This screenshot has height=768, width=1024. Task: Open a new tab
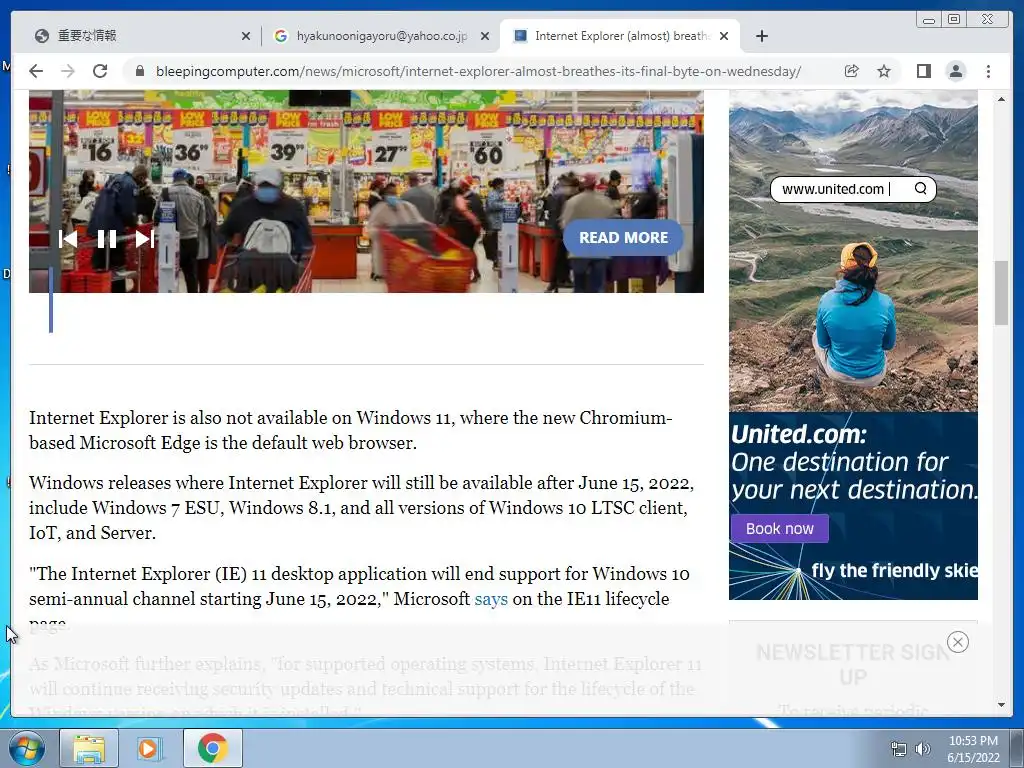click(761, 36)
